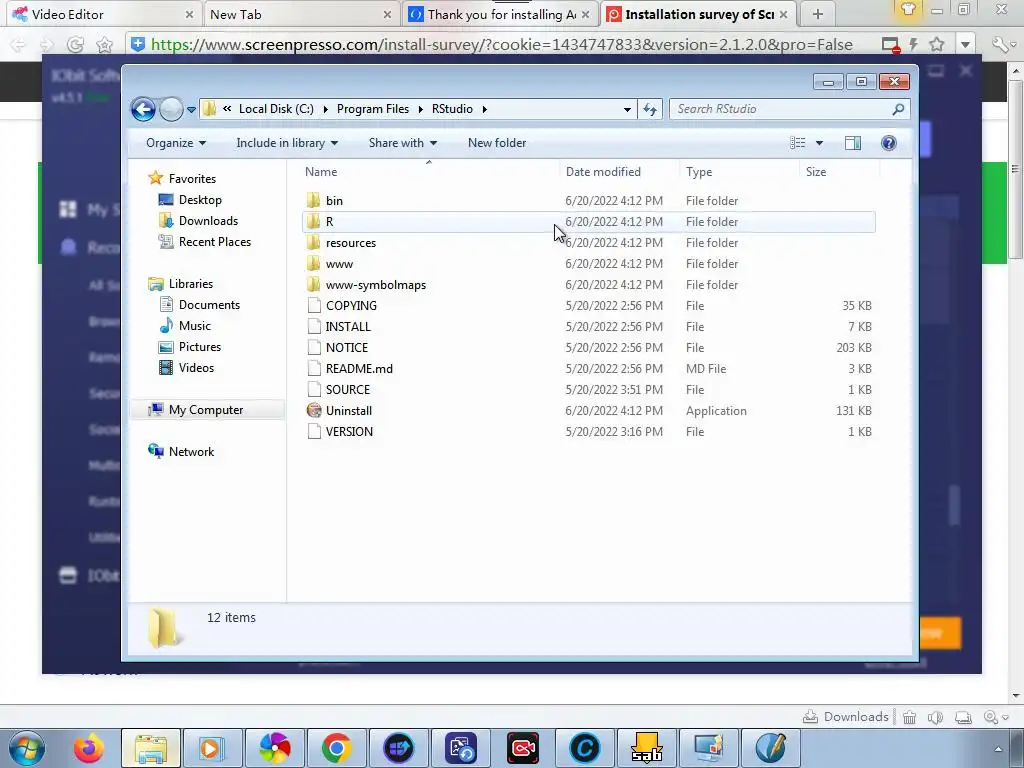Select Program Files in breadcrumb
The width and height of the screenshot is (1024, 768).
click(x=373, y=109)
